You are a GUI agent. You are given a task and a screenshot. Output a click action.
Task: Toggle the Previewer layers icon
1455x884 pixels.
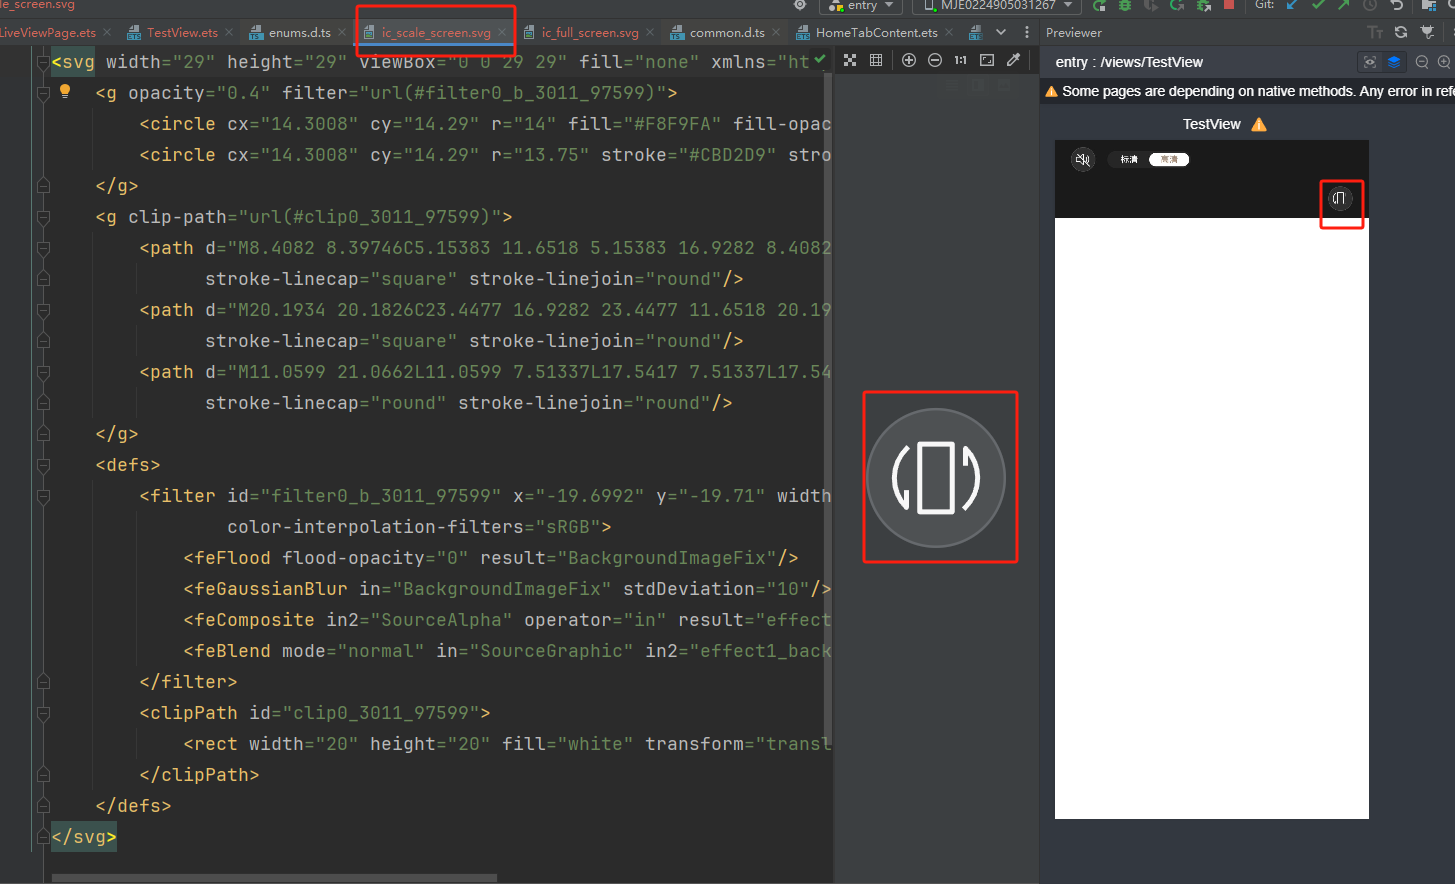pos(1394,62)
